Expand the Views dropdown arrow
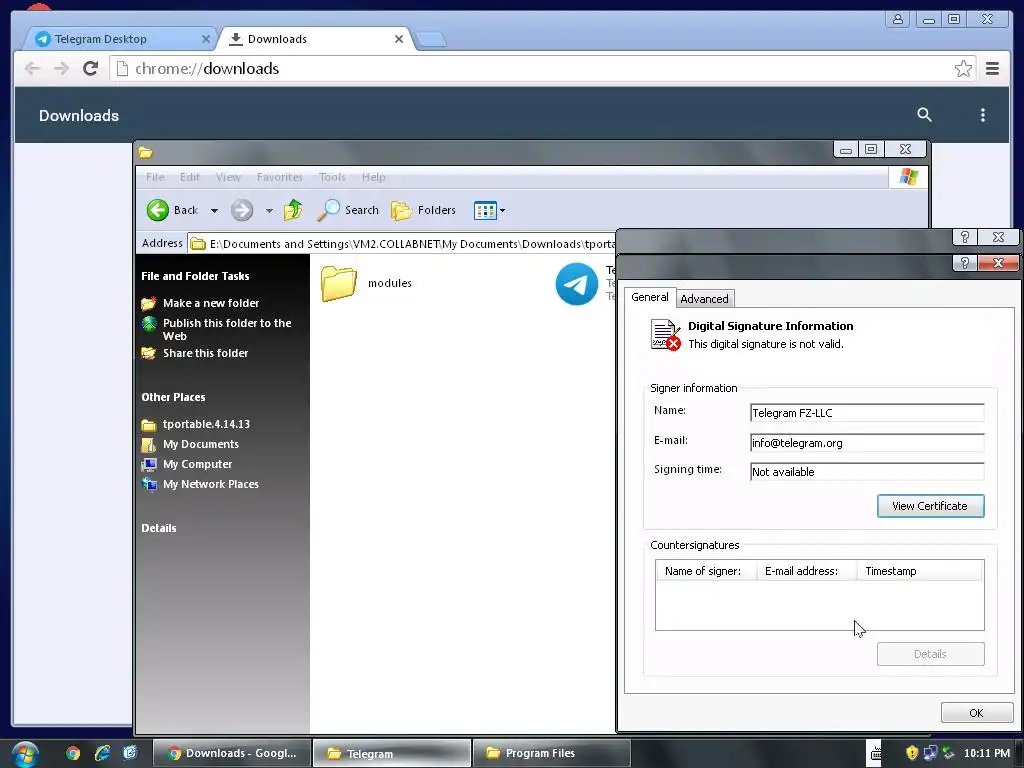 pyautogui.click(x=502, y=211)
